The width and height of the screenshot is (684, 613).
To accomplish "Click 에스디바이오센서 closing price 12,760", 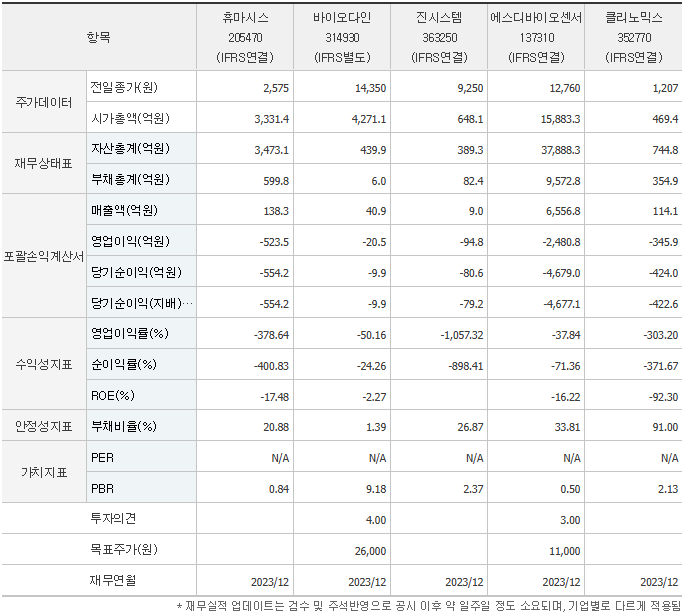I will pyautogui.click(x=565, y=88).
